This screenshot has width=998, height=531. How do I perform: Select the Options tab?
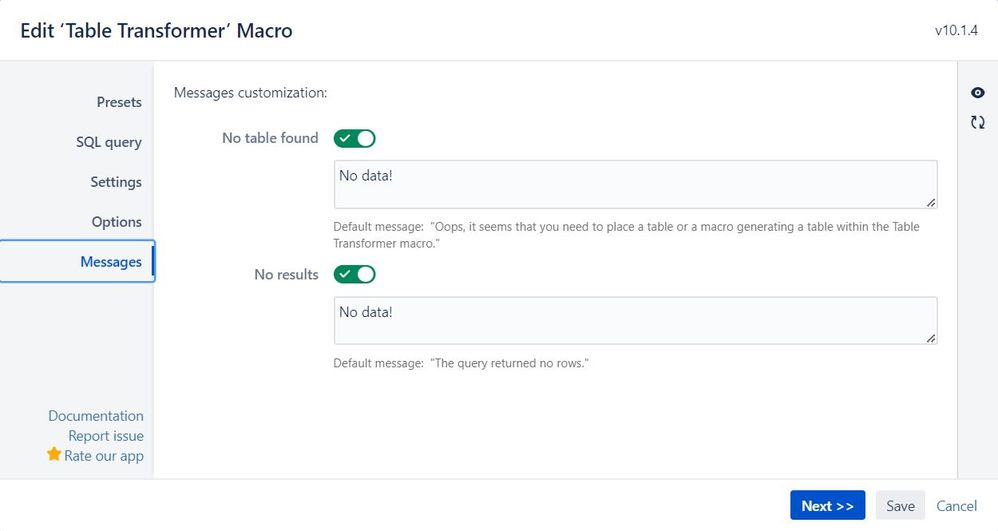116,222
